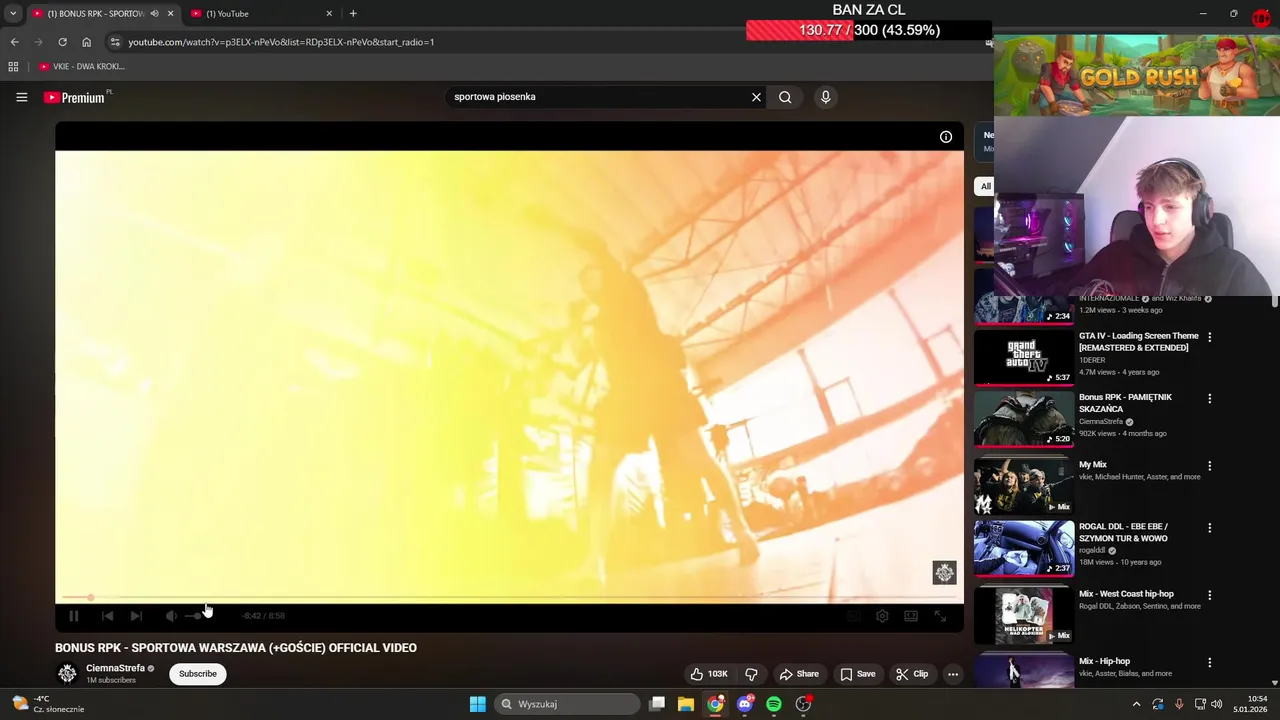Open the CiemnaStrefa channel avatar
The image size is (1280, 720).
[x=67, y=674]
